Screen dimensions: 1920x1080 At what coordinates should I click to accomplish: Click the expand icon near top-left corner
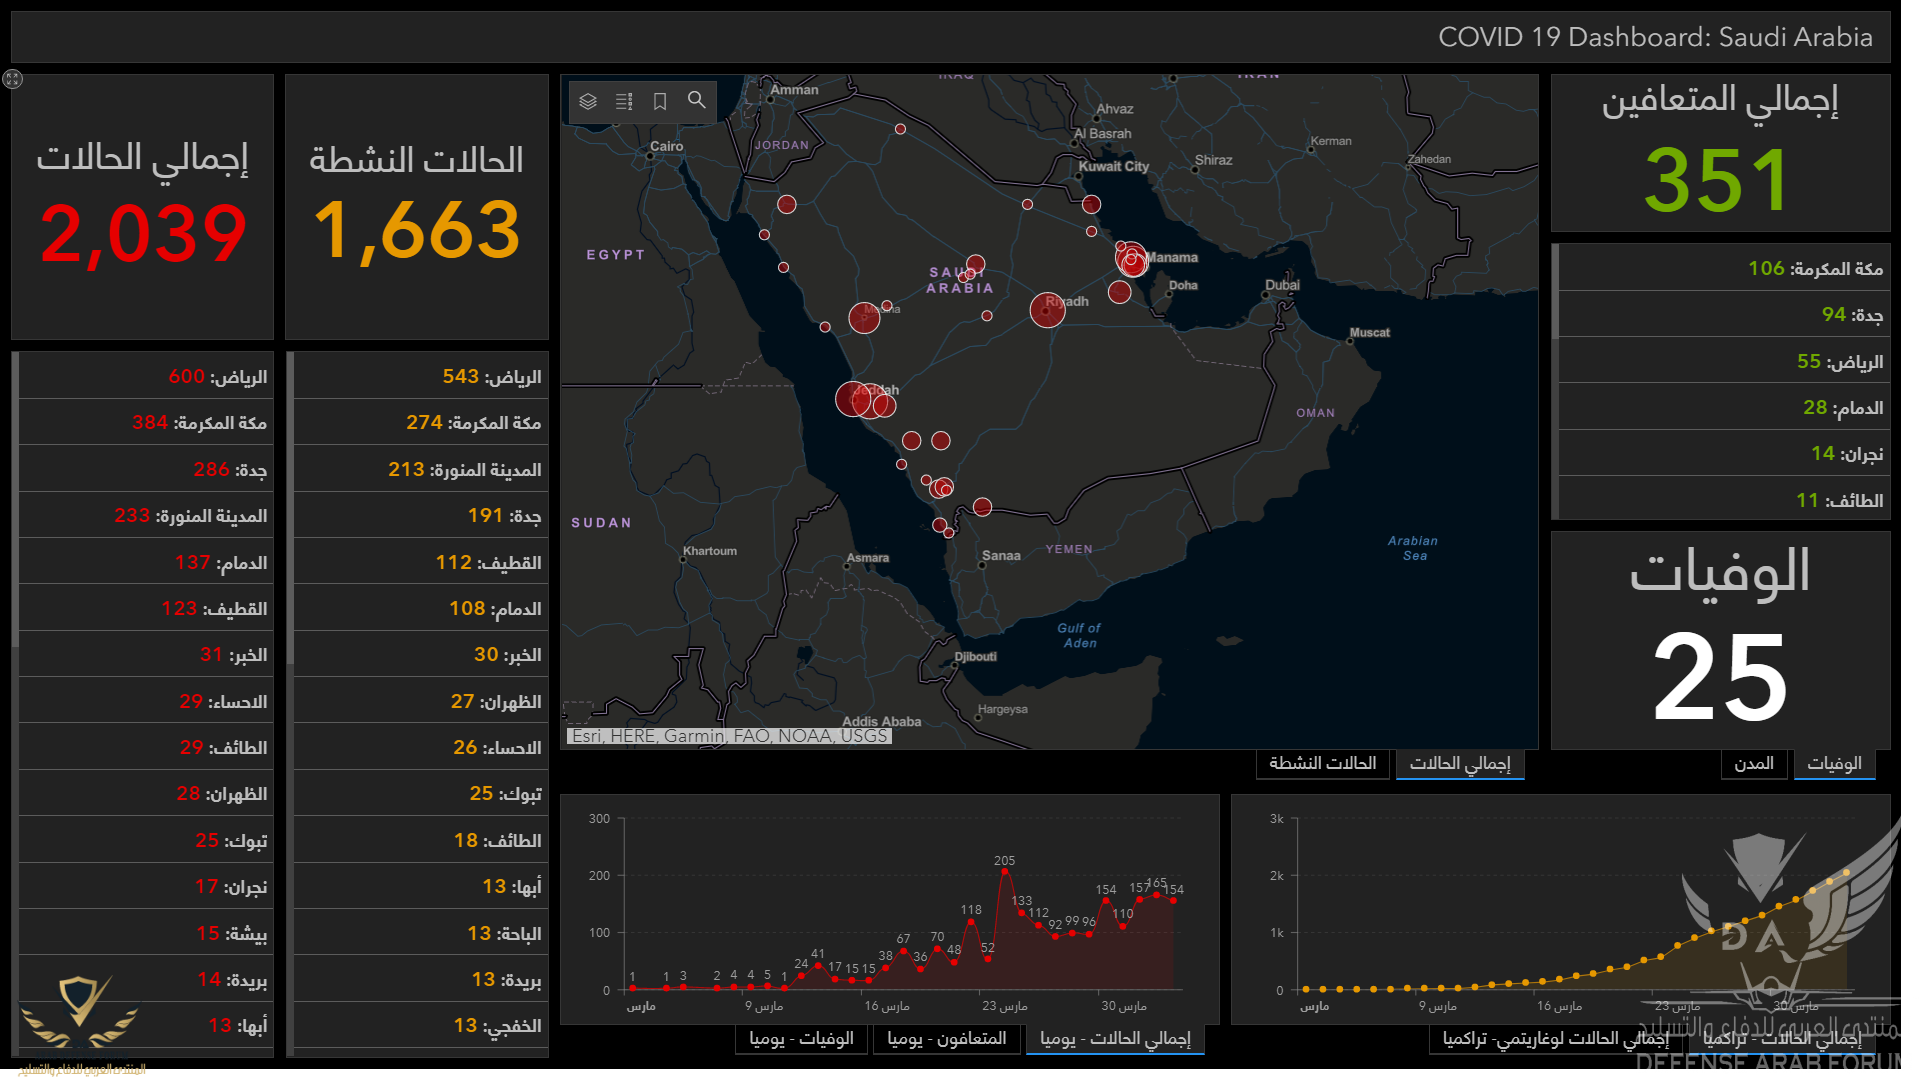13,79
